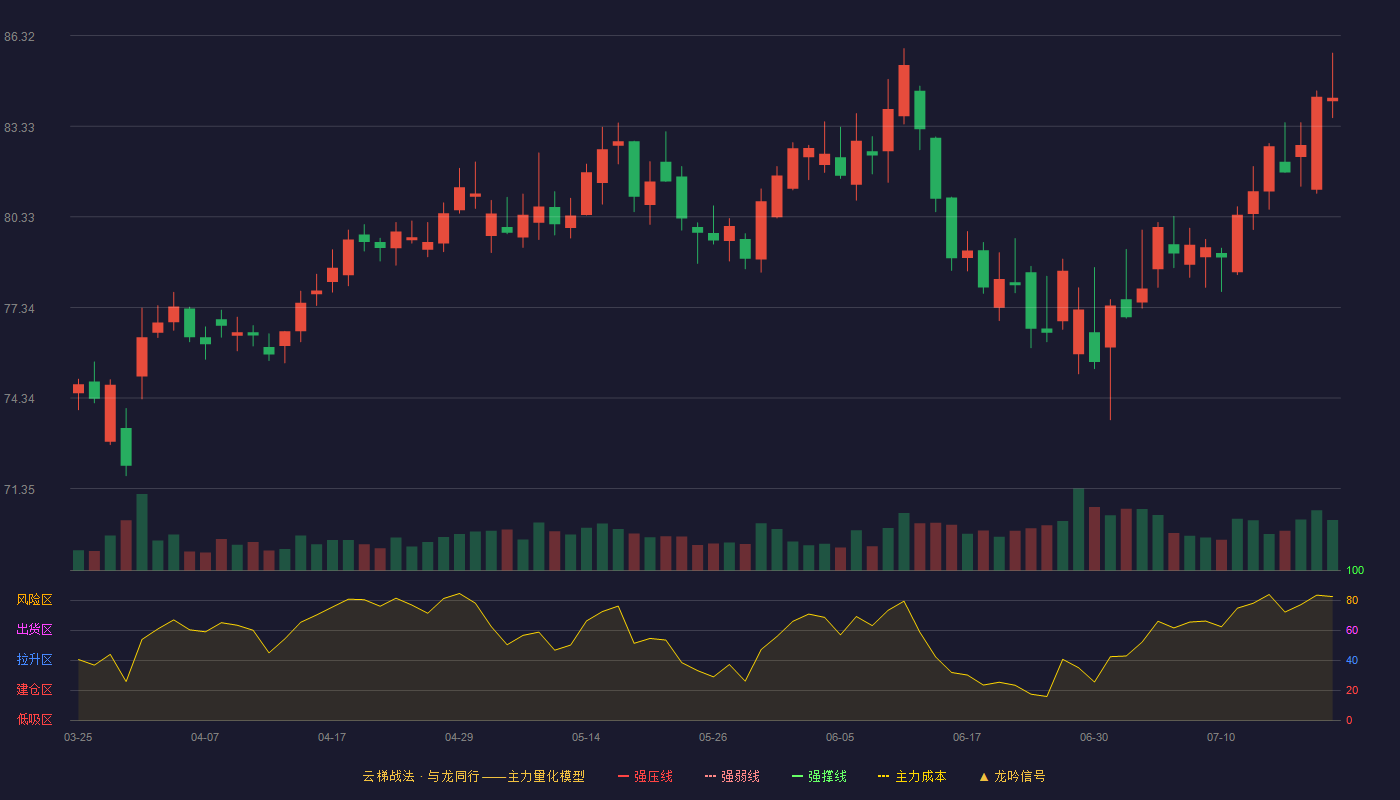Click the 83.33 price axis label
The width and height of the screenshot is (1400, 800).
[x=19, y=128]
